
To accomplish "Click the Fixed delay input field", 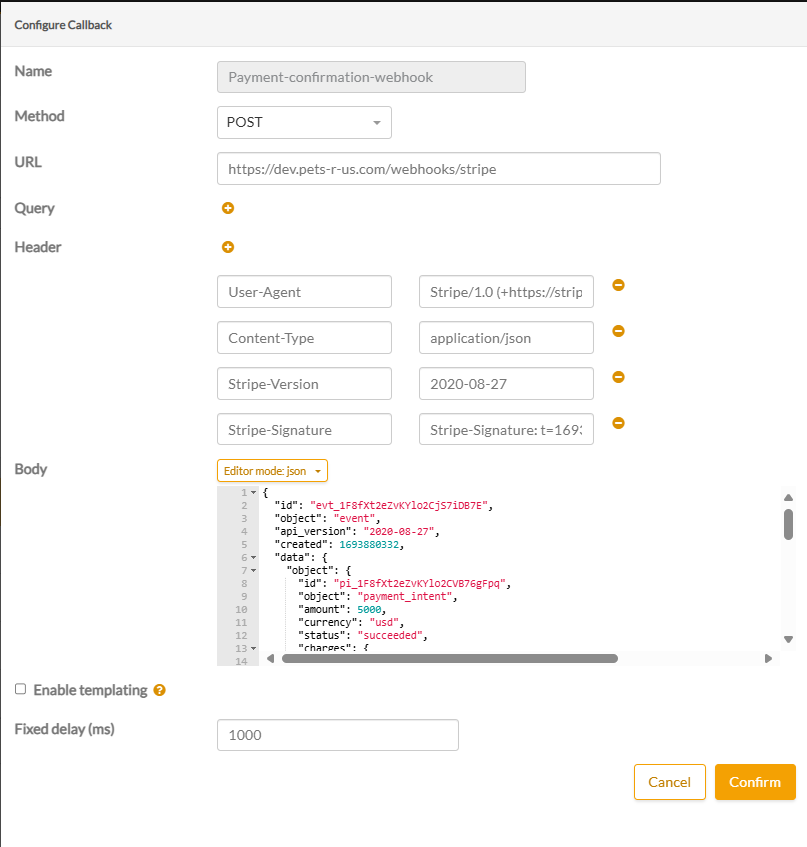I will coord(337,735).
